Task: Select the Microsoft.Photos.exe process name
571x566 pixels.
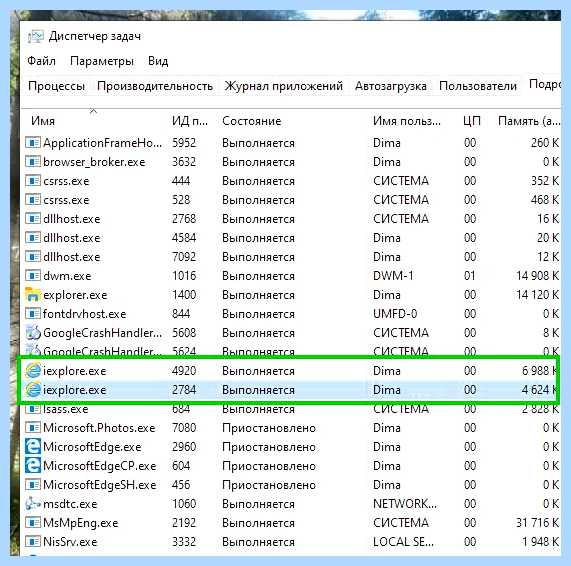Action: coord(99,428)
